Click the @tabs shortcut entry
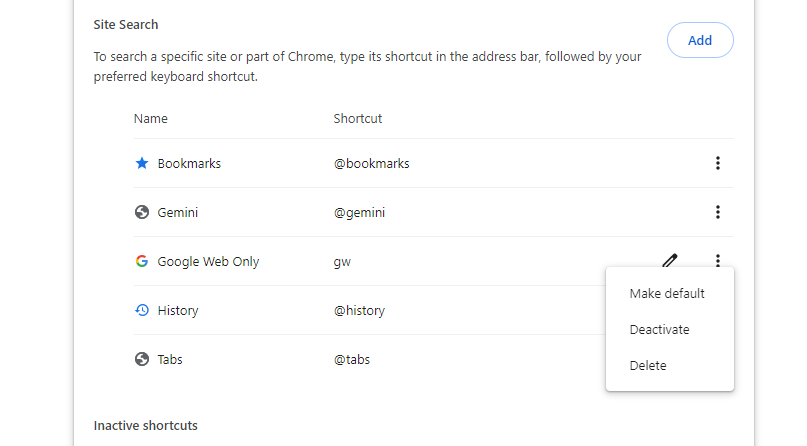 [x=352, y=360]
